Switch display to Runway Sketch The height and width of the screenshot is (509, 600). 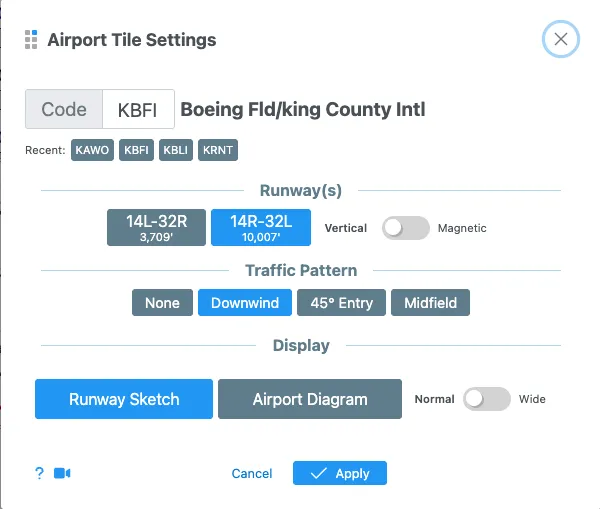[124, 399]
